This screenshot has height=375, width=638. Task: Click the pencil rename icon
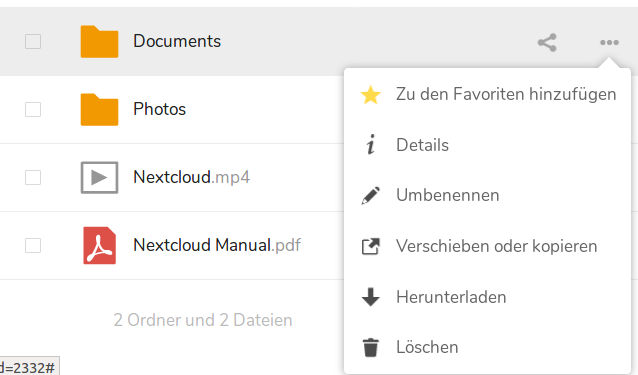[370, 196]
